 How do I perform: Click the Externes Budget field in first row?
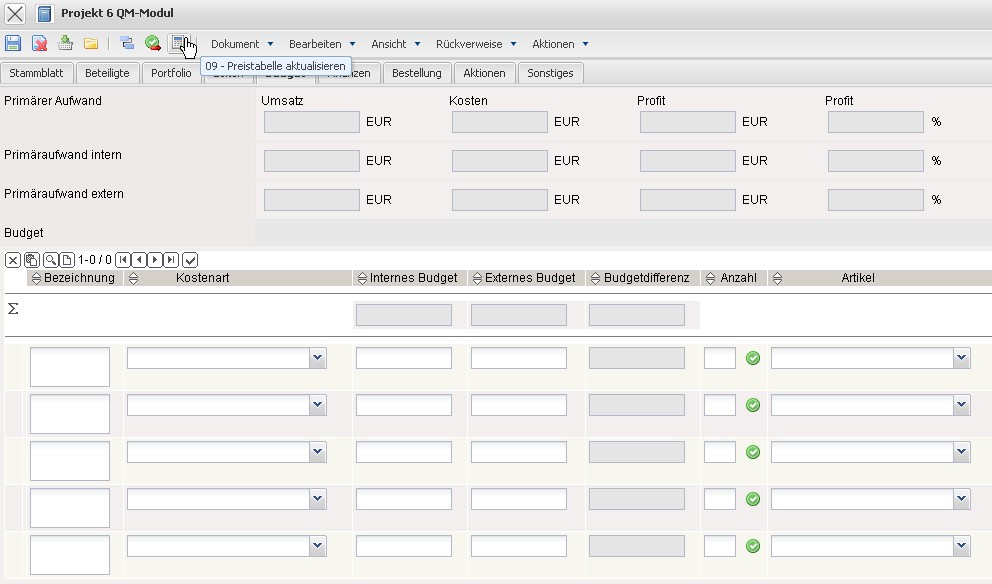click(x=518, y=358)
